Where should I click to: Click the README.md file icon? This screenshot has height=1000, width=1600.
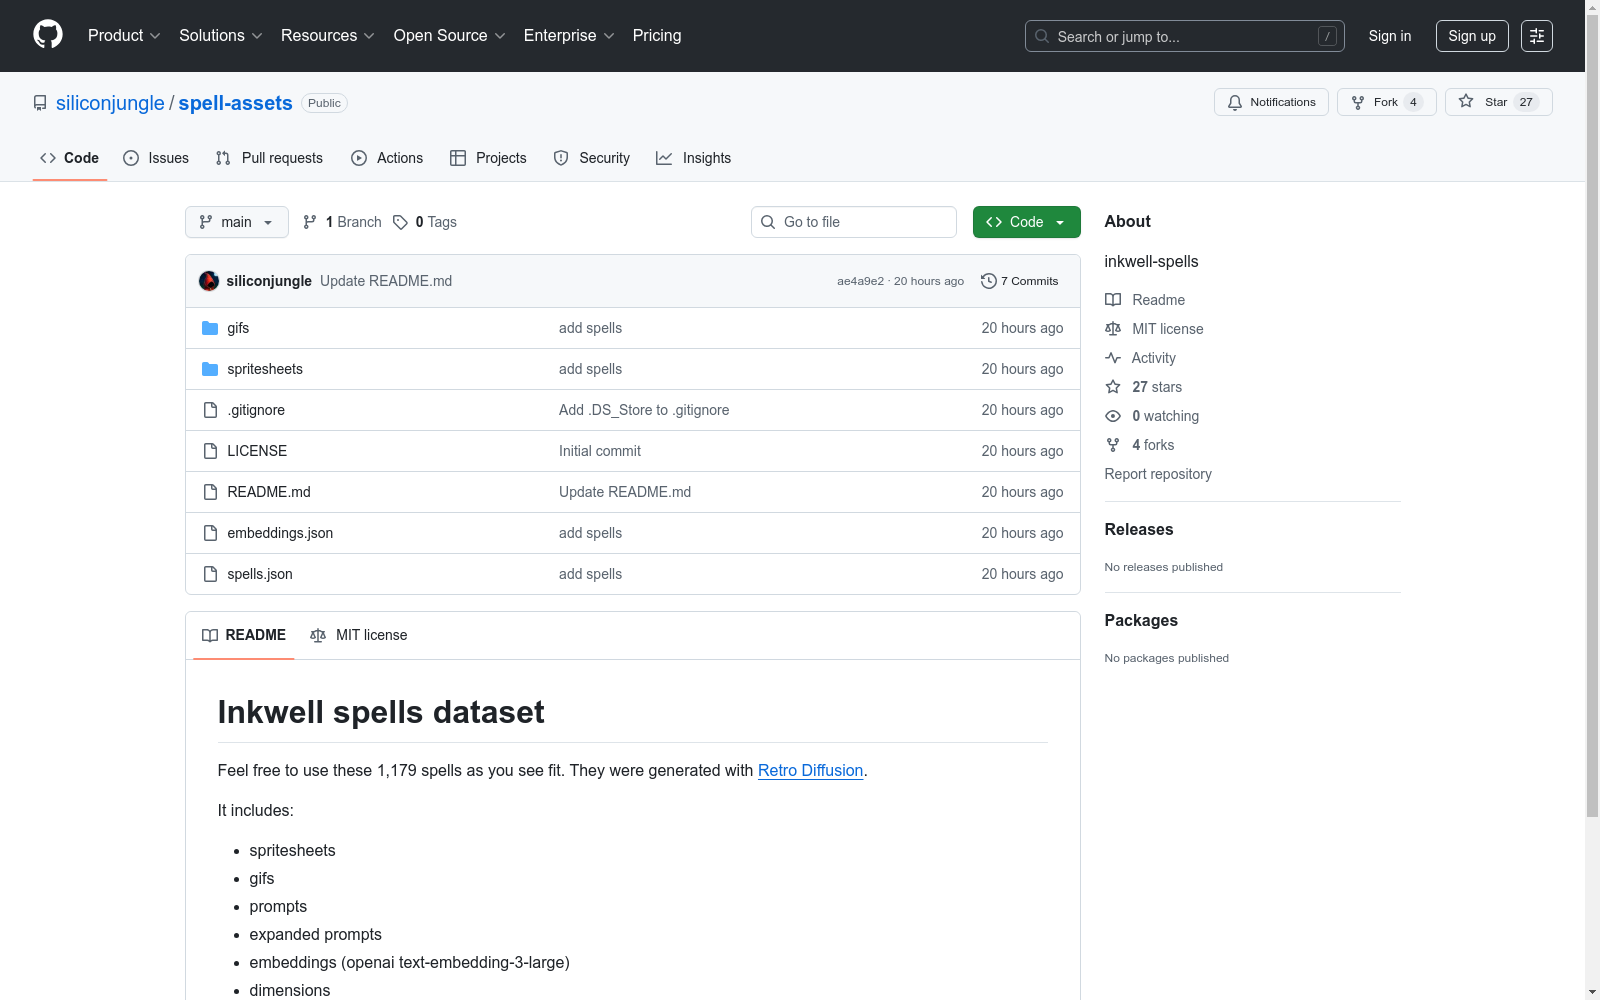tap(210, 492)
